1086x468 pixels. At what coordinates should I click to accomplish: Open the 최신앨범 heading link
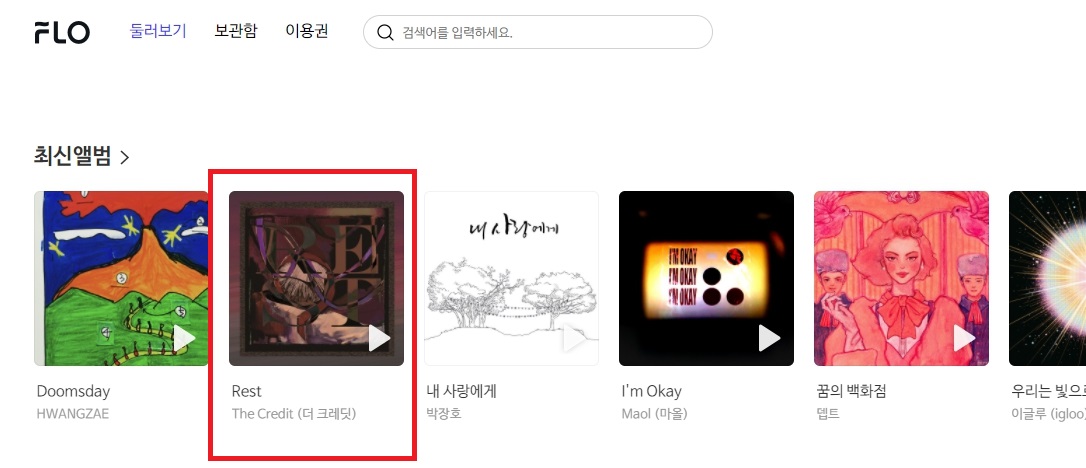click(x=72, y=156)
